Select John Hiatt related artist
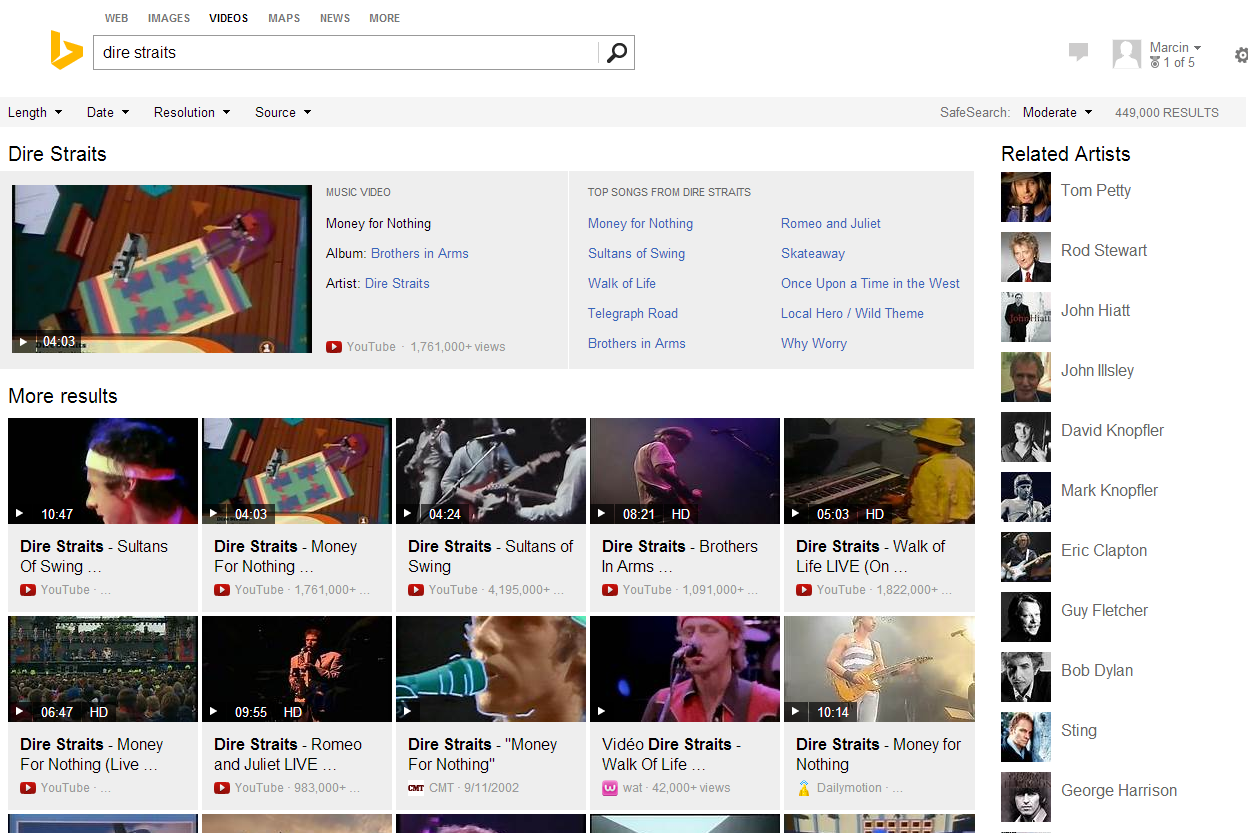This screenshot has height=833, width=1248. coord(1095,310)
